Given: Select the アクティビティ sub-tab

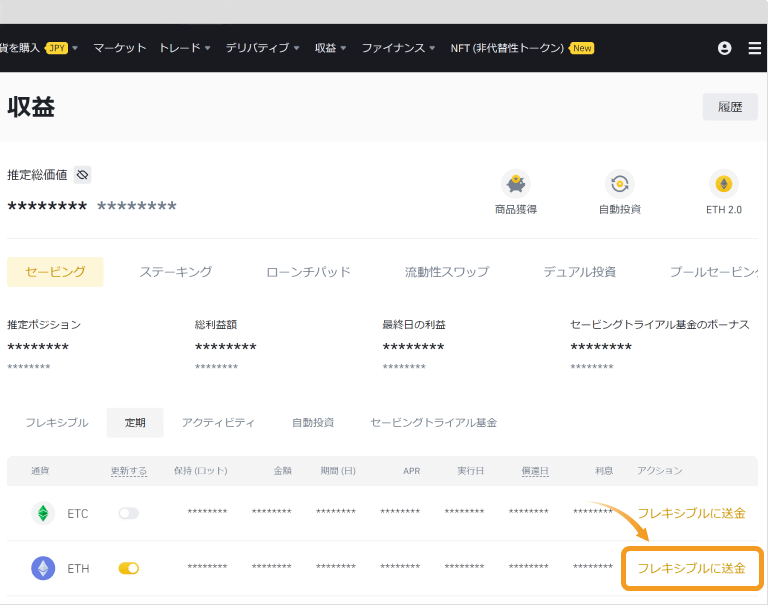Looking at the screenshot, I should click(218, 423).
